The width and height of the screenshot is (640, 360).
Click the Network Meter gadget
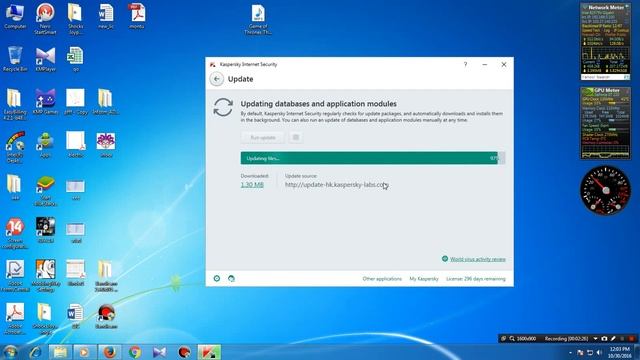click(x=605, y=42)
